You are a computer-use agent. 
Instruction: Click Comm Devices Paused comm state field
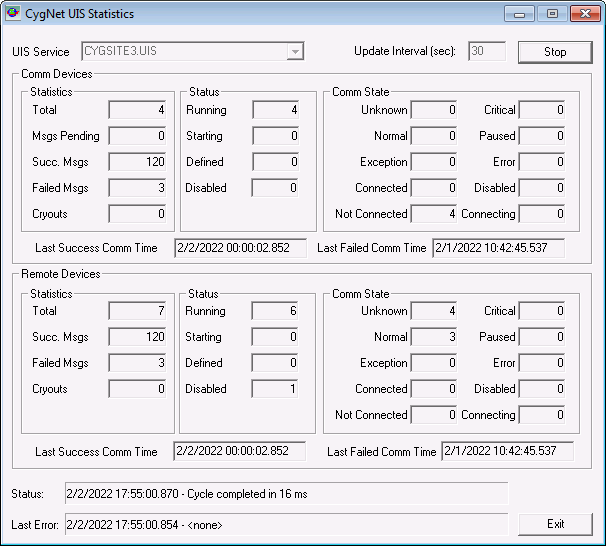coord(541,136)
